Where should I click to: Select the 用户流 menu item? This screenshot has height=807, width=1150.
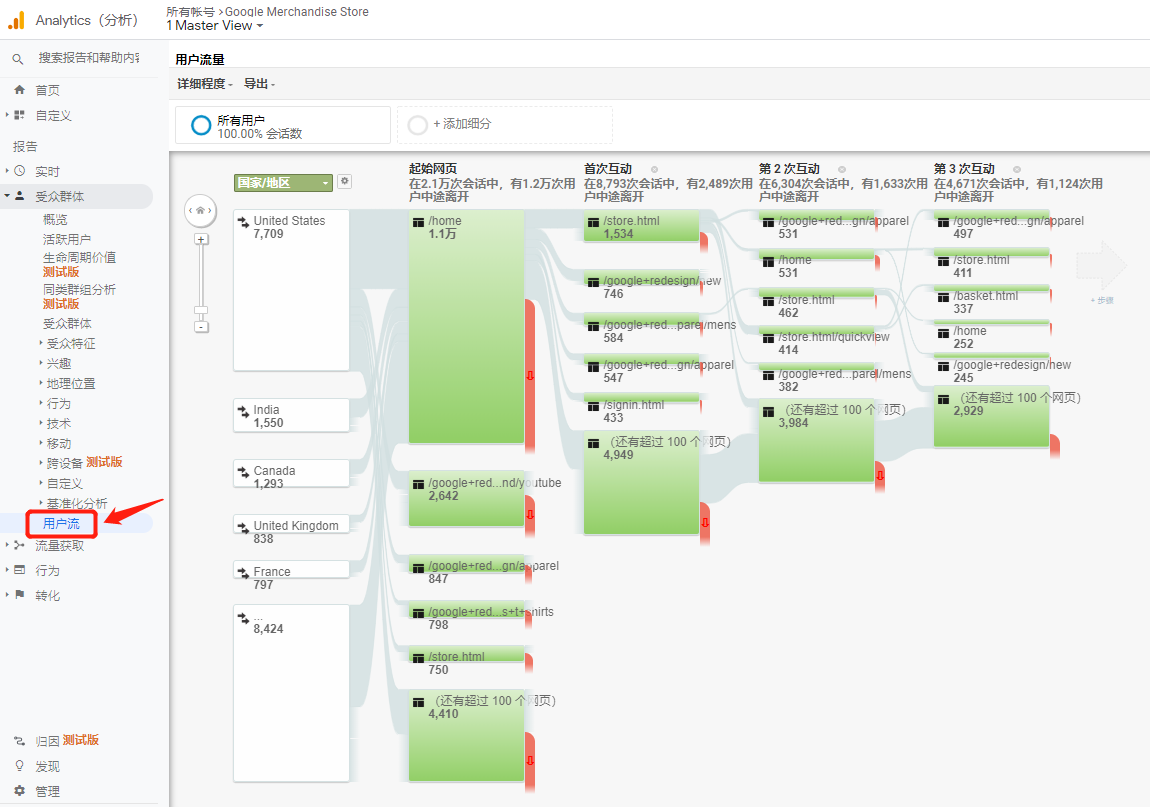click(62, 524)
